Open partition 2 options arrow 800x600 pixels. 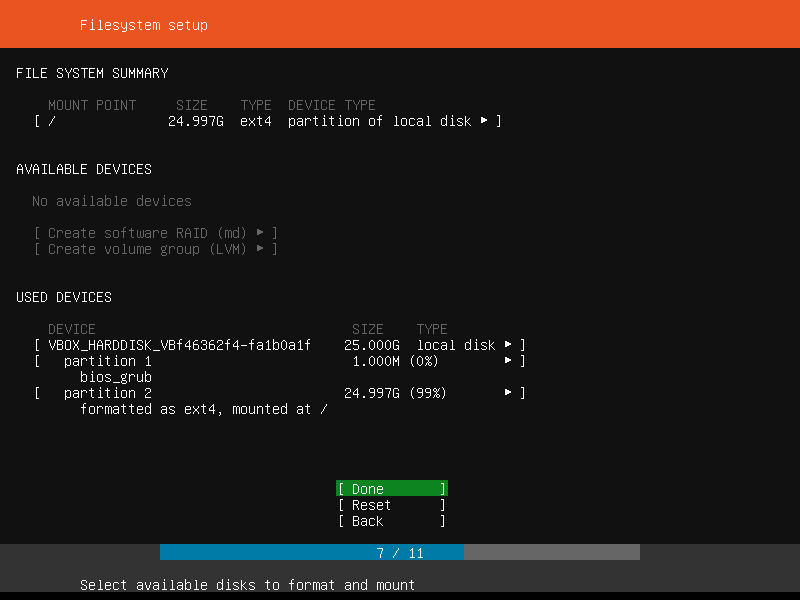pos(510,393)
